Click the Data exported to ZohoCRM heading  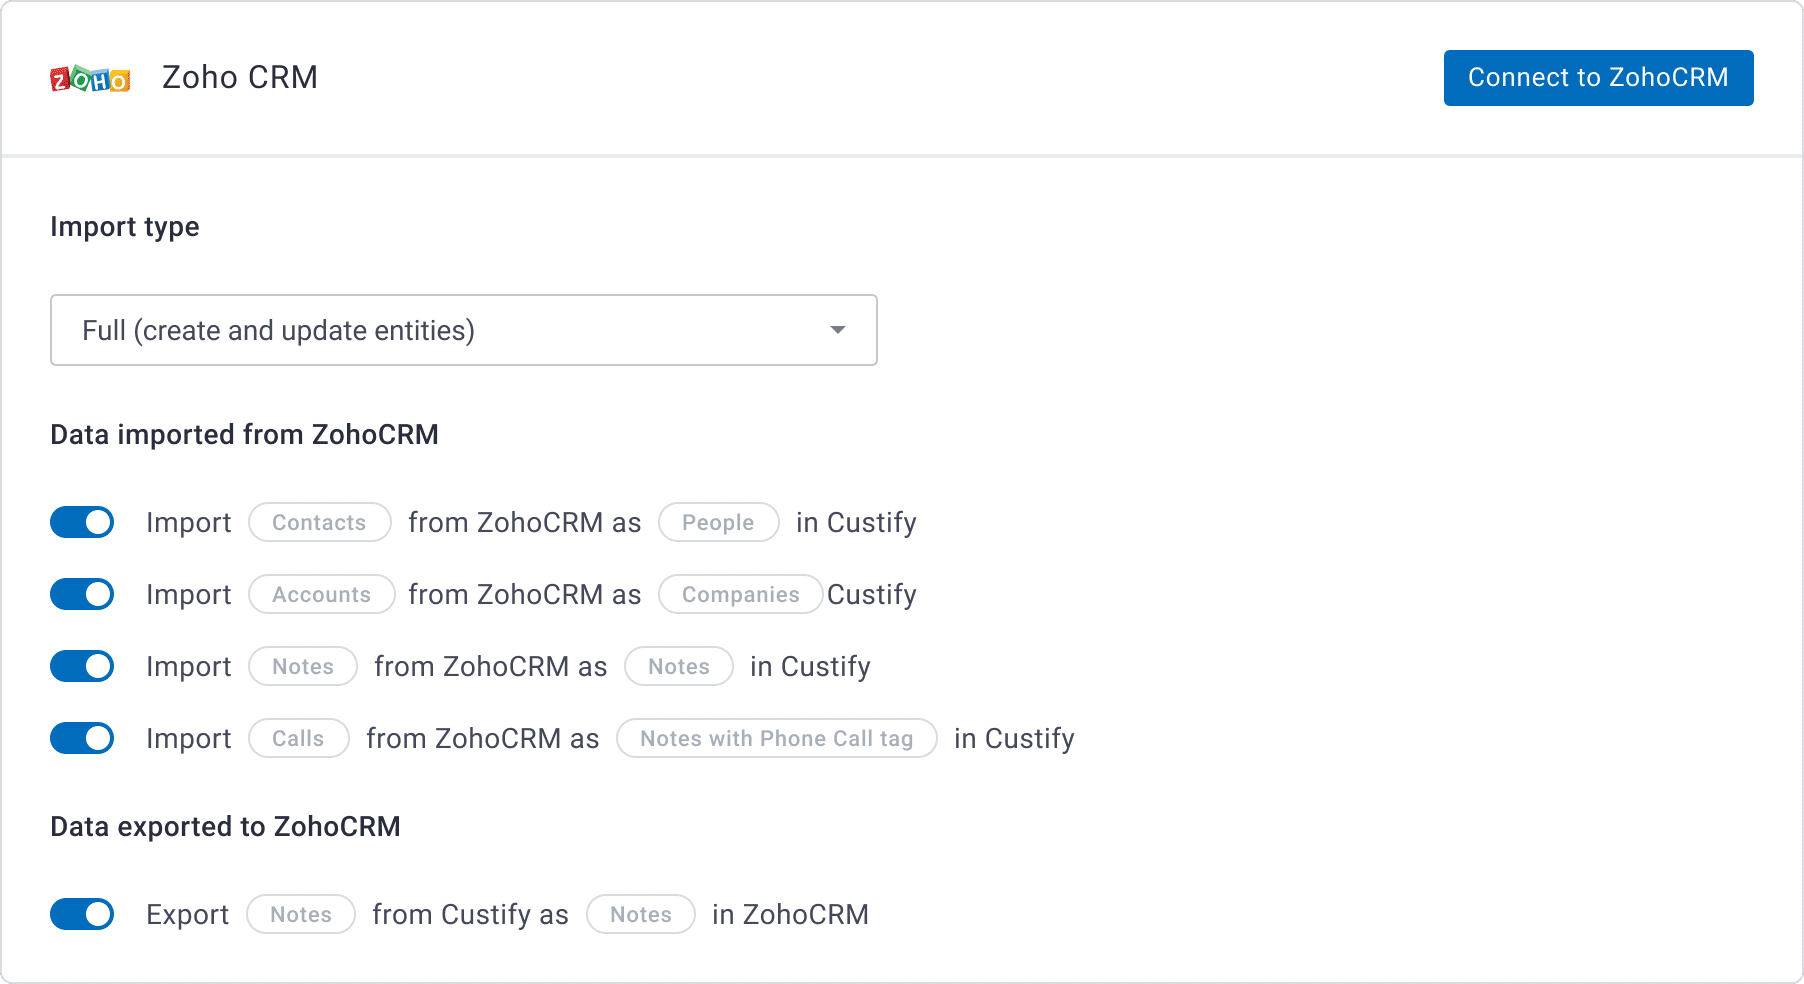pyautogui.click(x=226, y=826)
